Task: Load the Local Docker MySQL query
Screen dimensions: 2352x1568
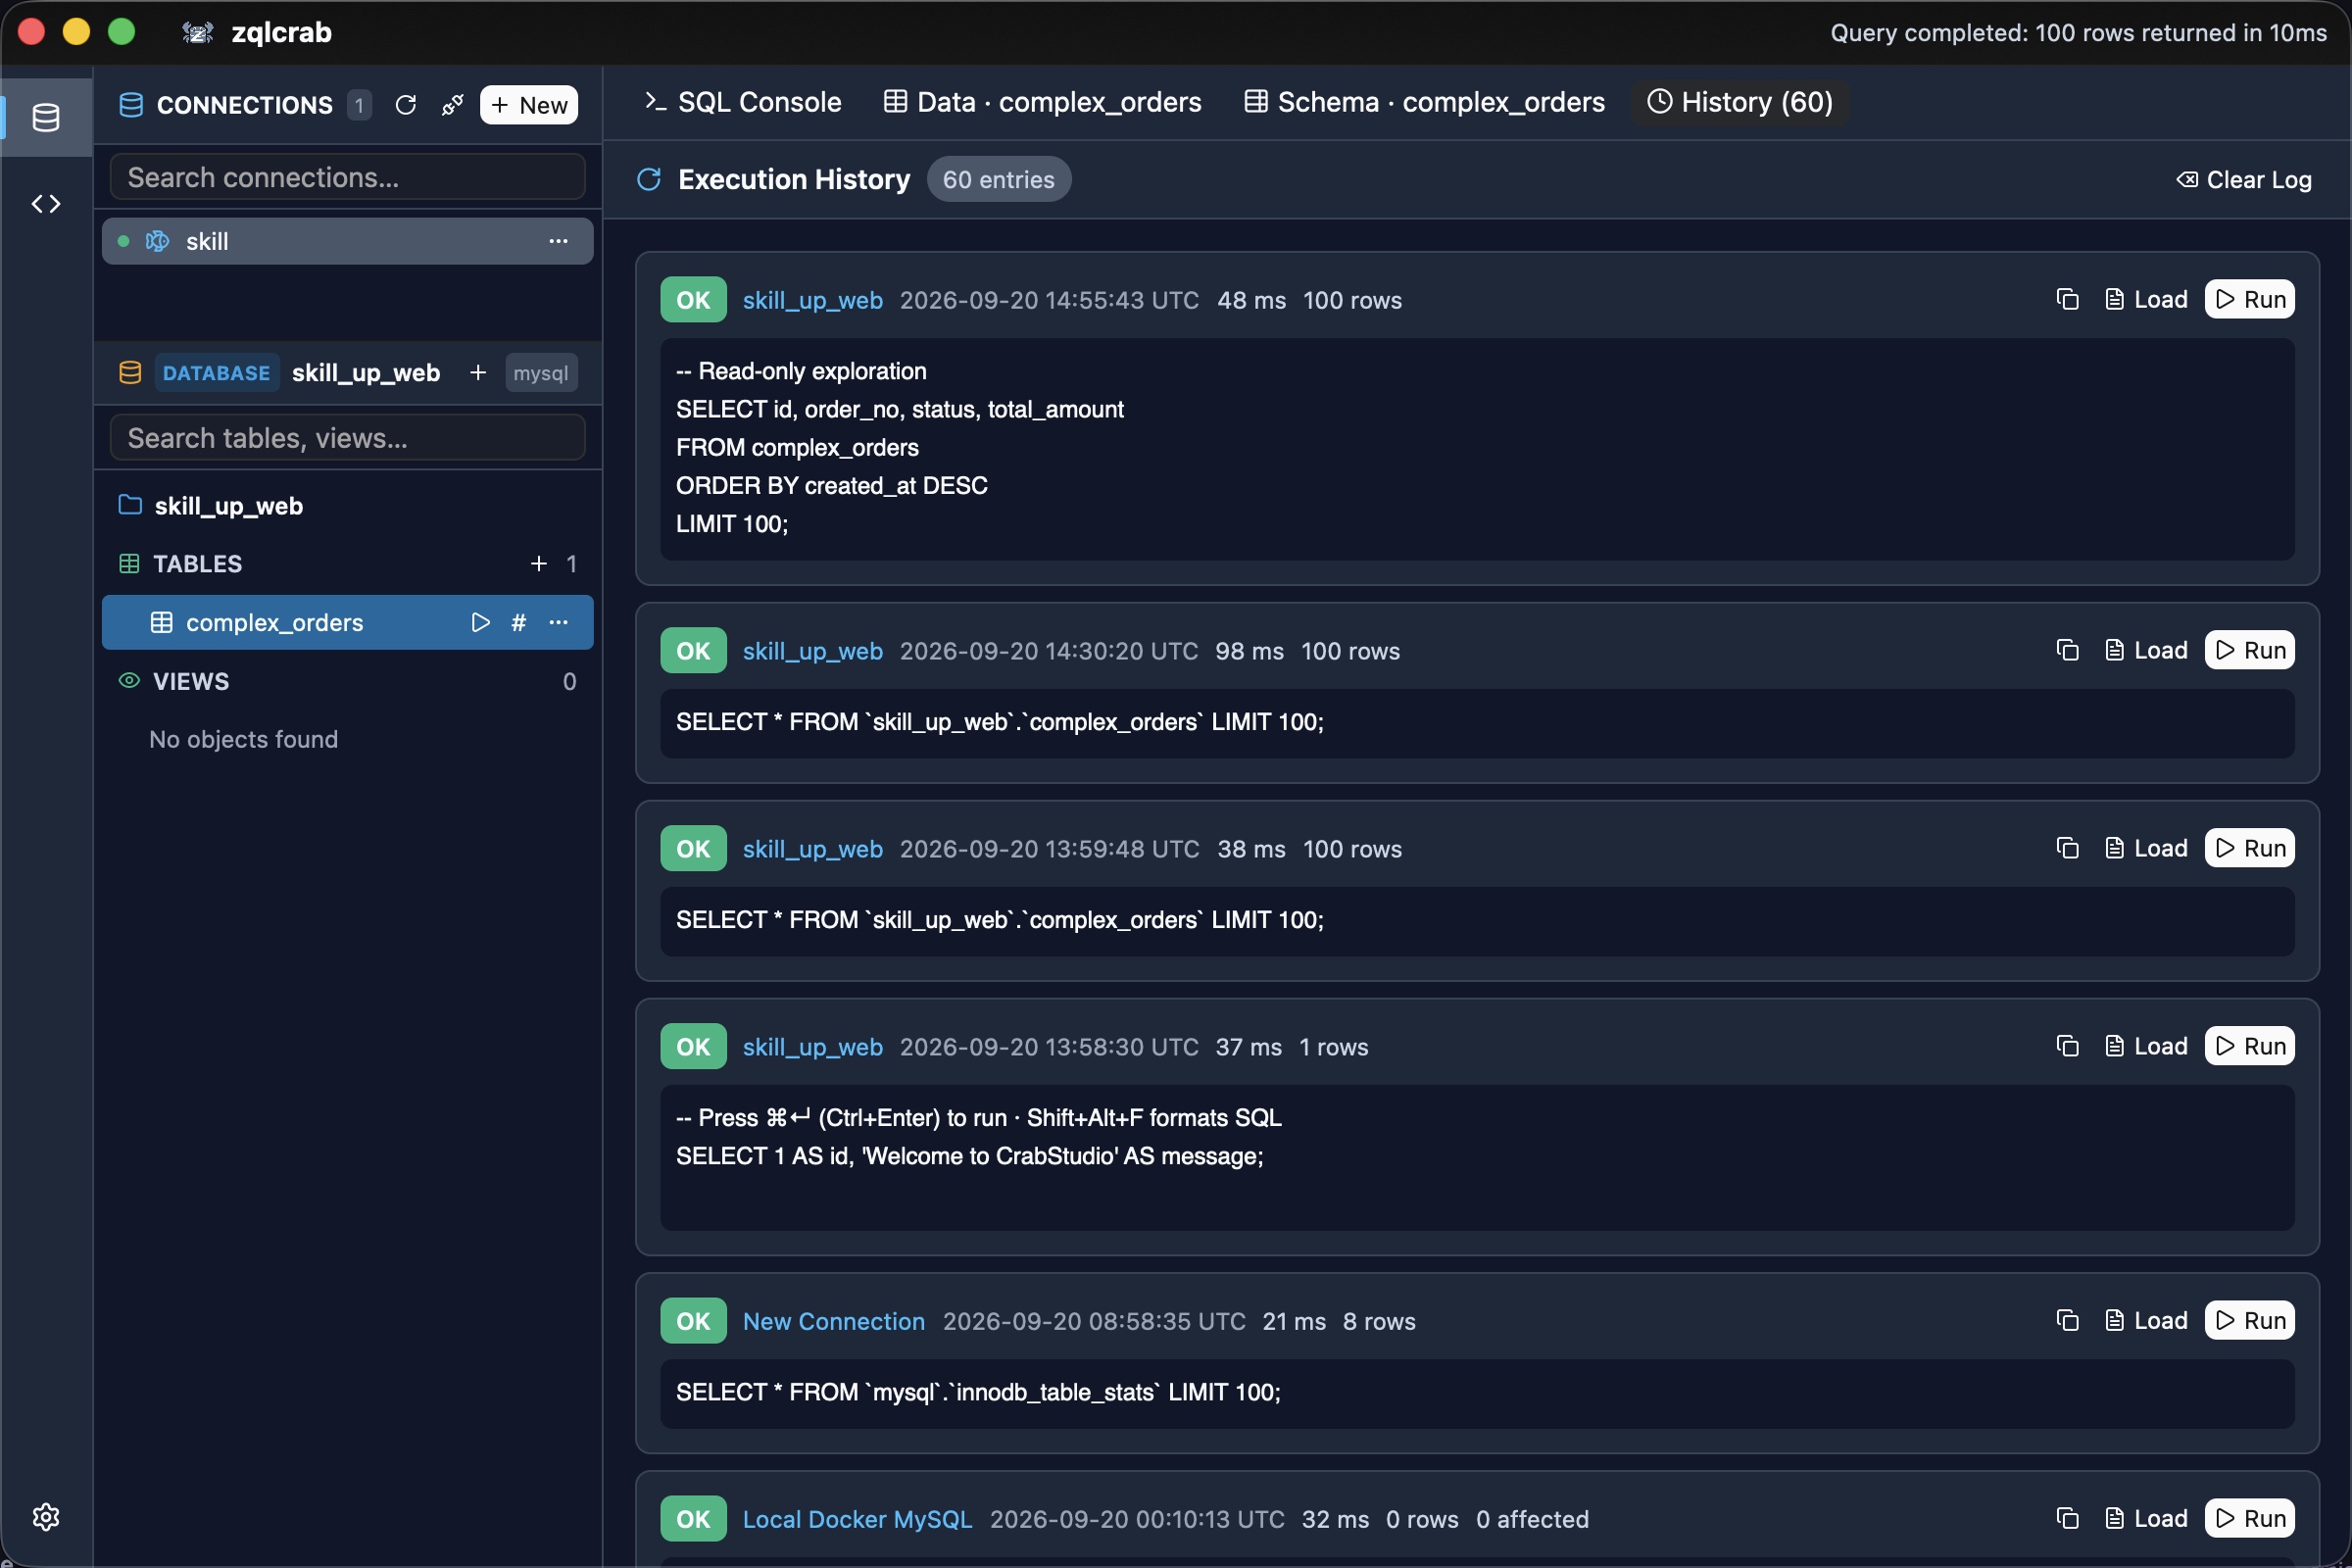Action: [x=2145, y=1518]
